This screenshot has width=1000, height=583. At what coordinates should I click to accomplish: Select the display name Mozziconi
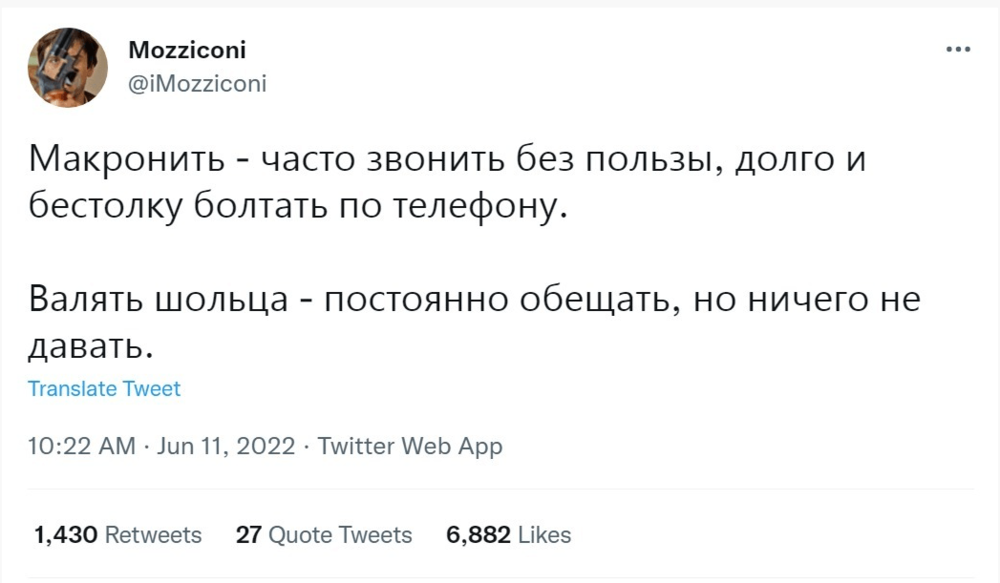[188, 49]
